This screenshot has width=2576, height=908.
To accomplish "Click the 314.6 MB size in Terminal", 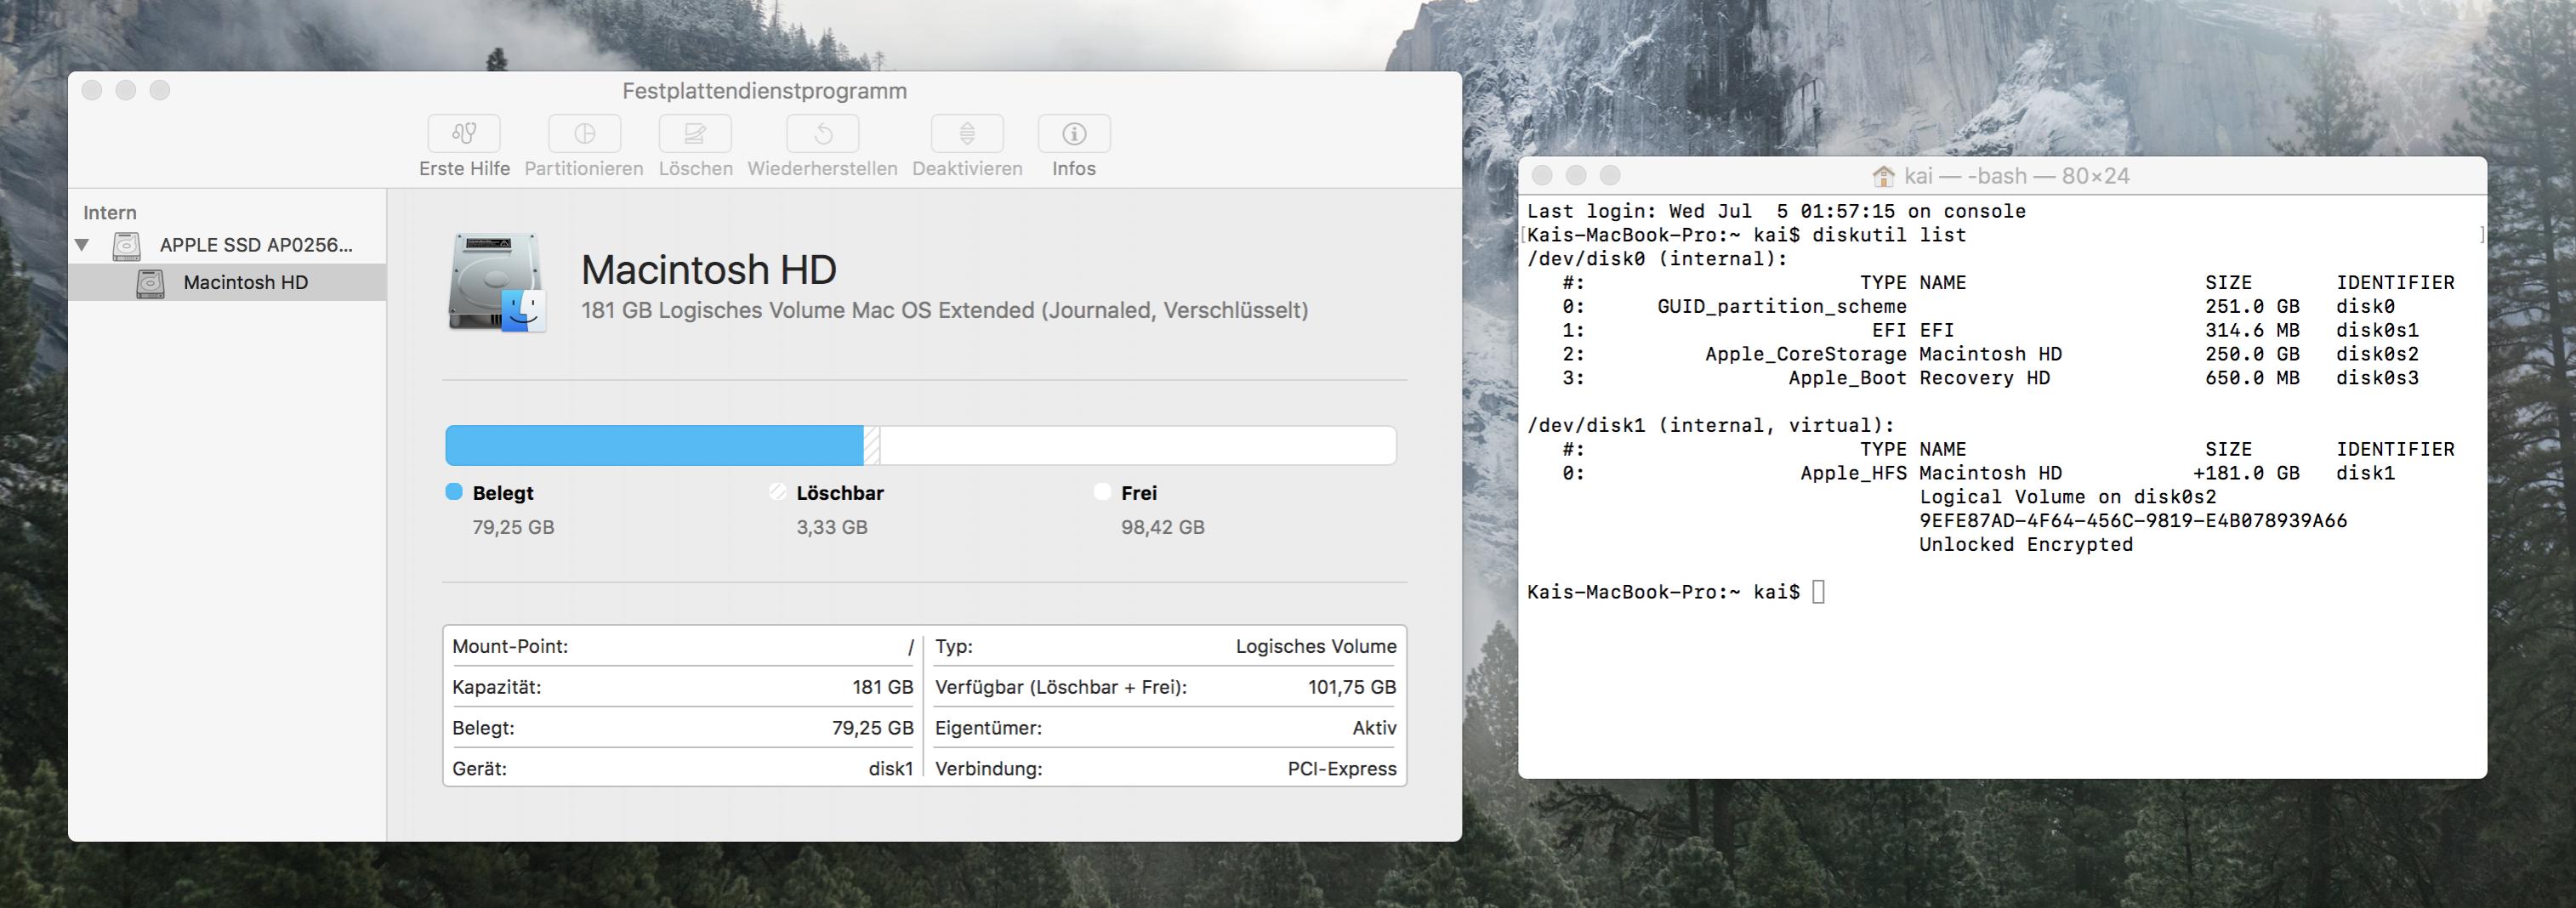I will 2252,330.
